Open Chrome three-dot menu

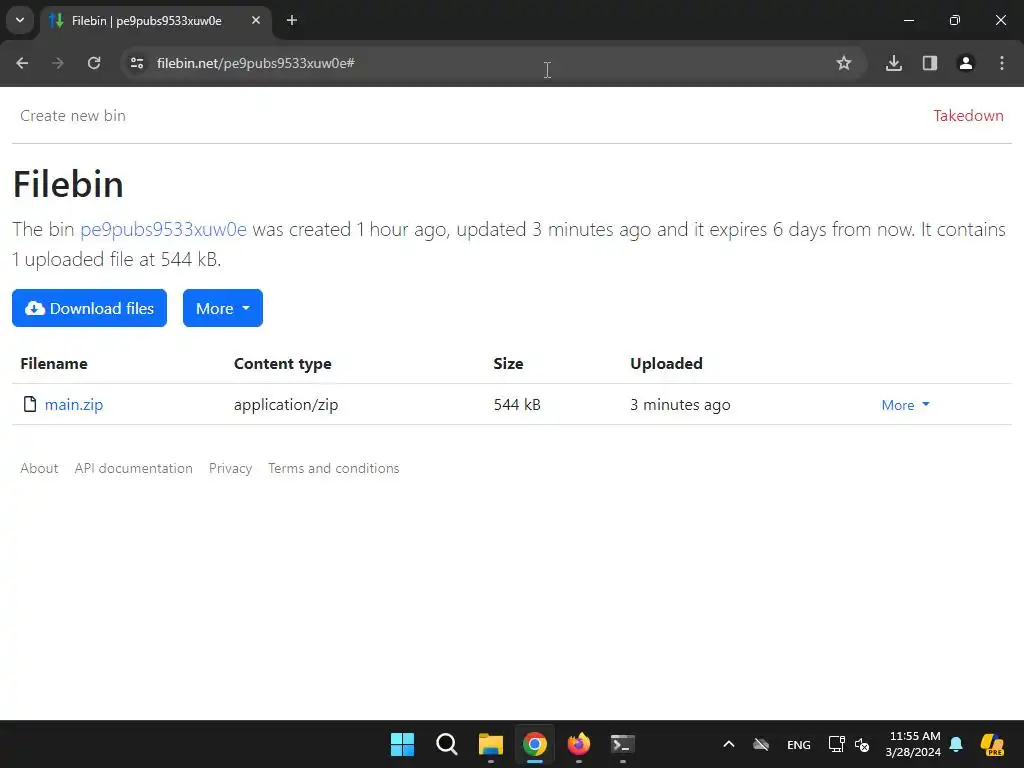1002,63
